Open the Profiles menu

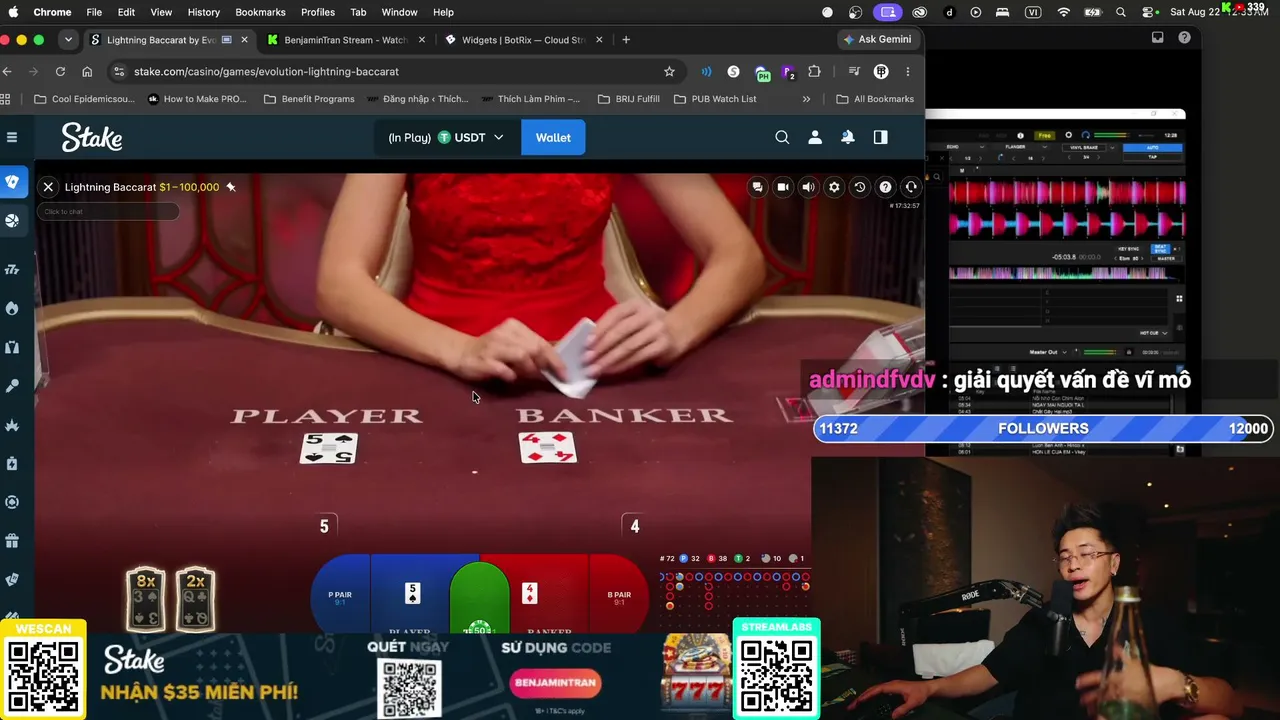318,12
